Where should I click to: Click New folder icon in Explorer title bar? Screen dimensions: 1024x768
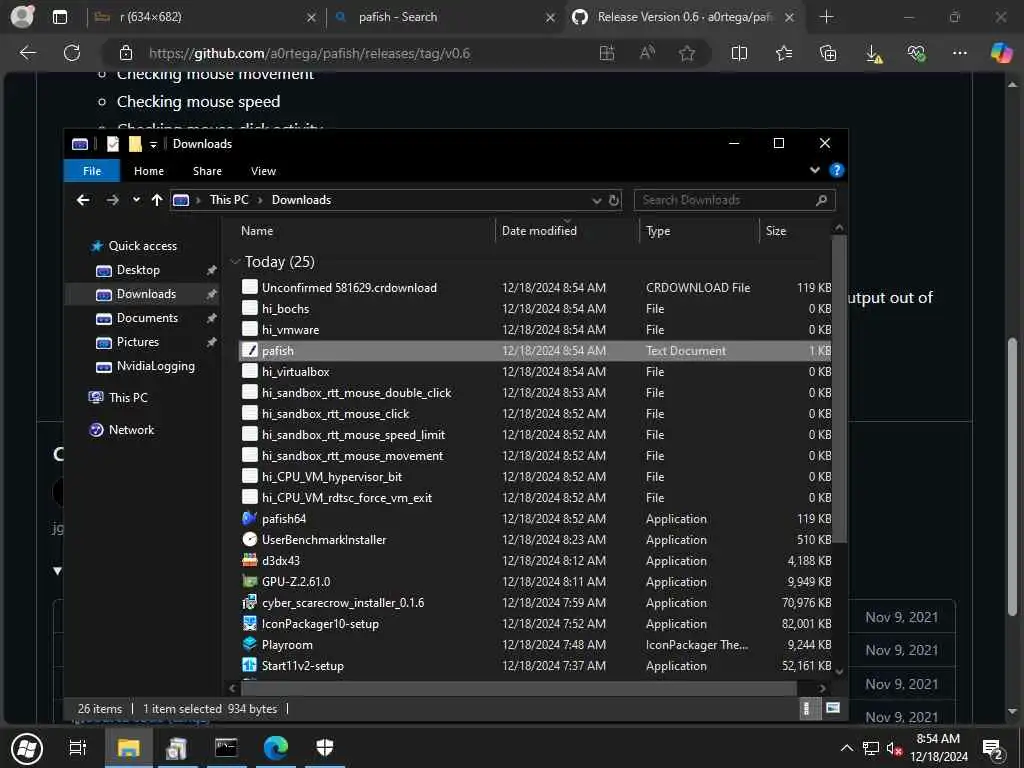[135, 144]
